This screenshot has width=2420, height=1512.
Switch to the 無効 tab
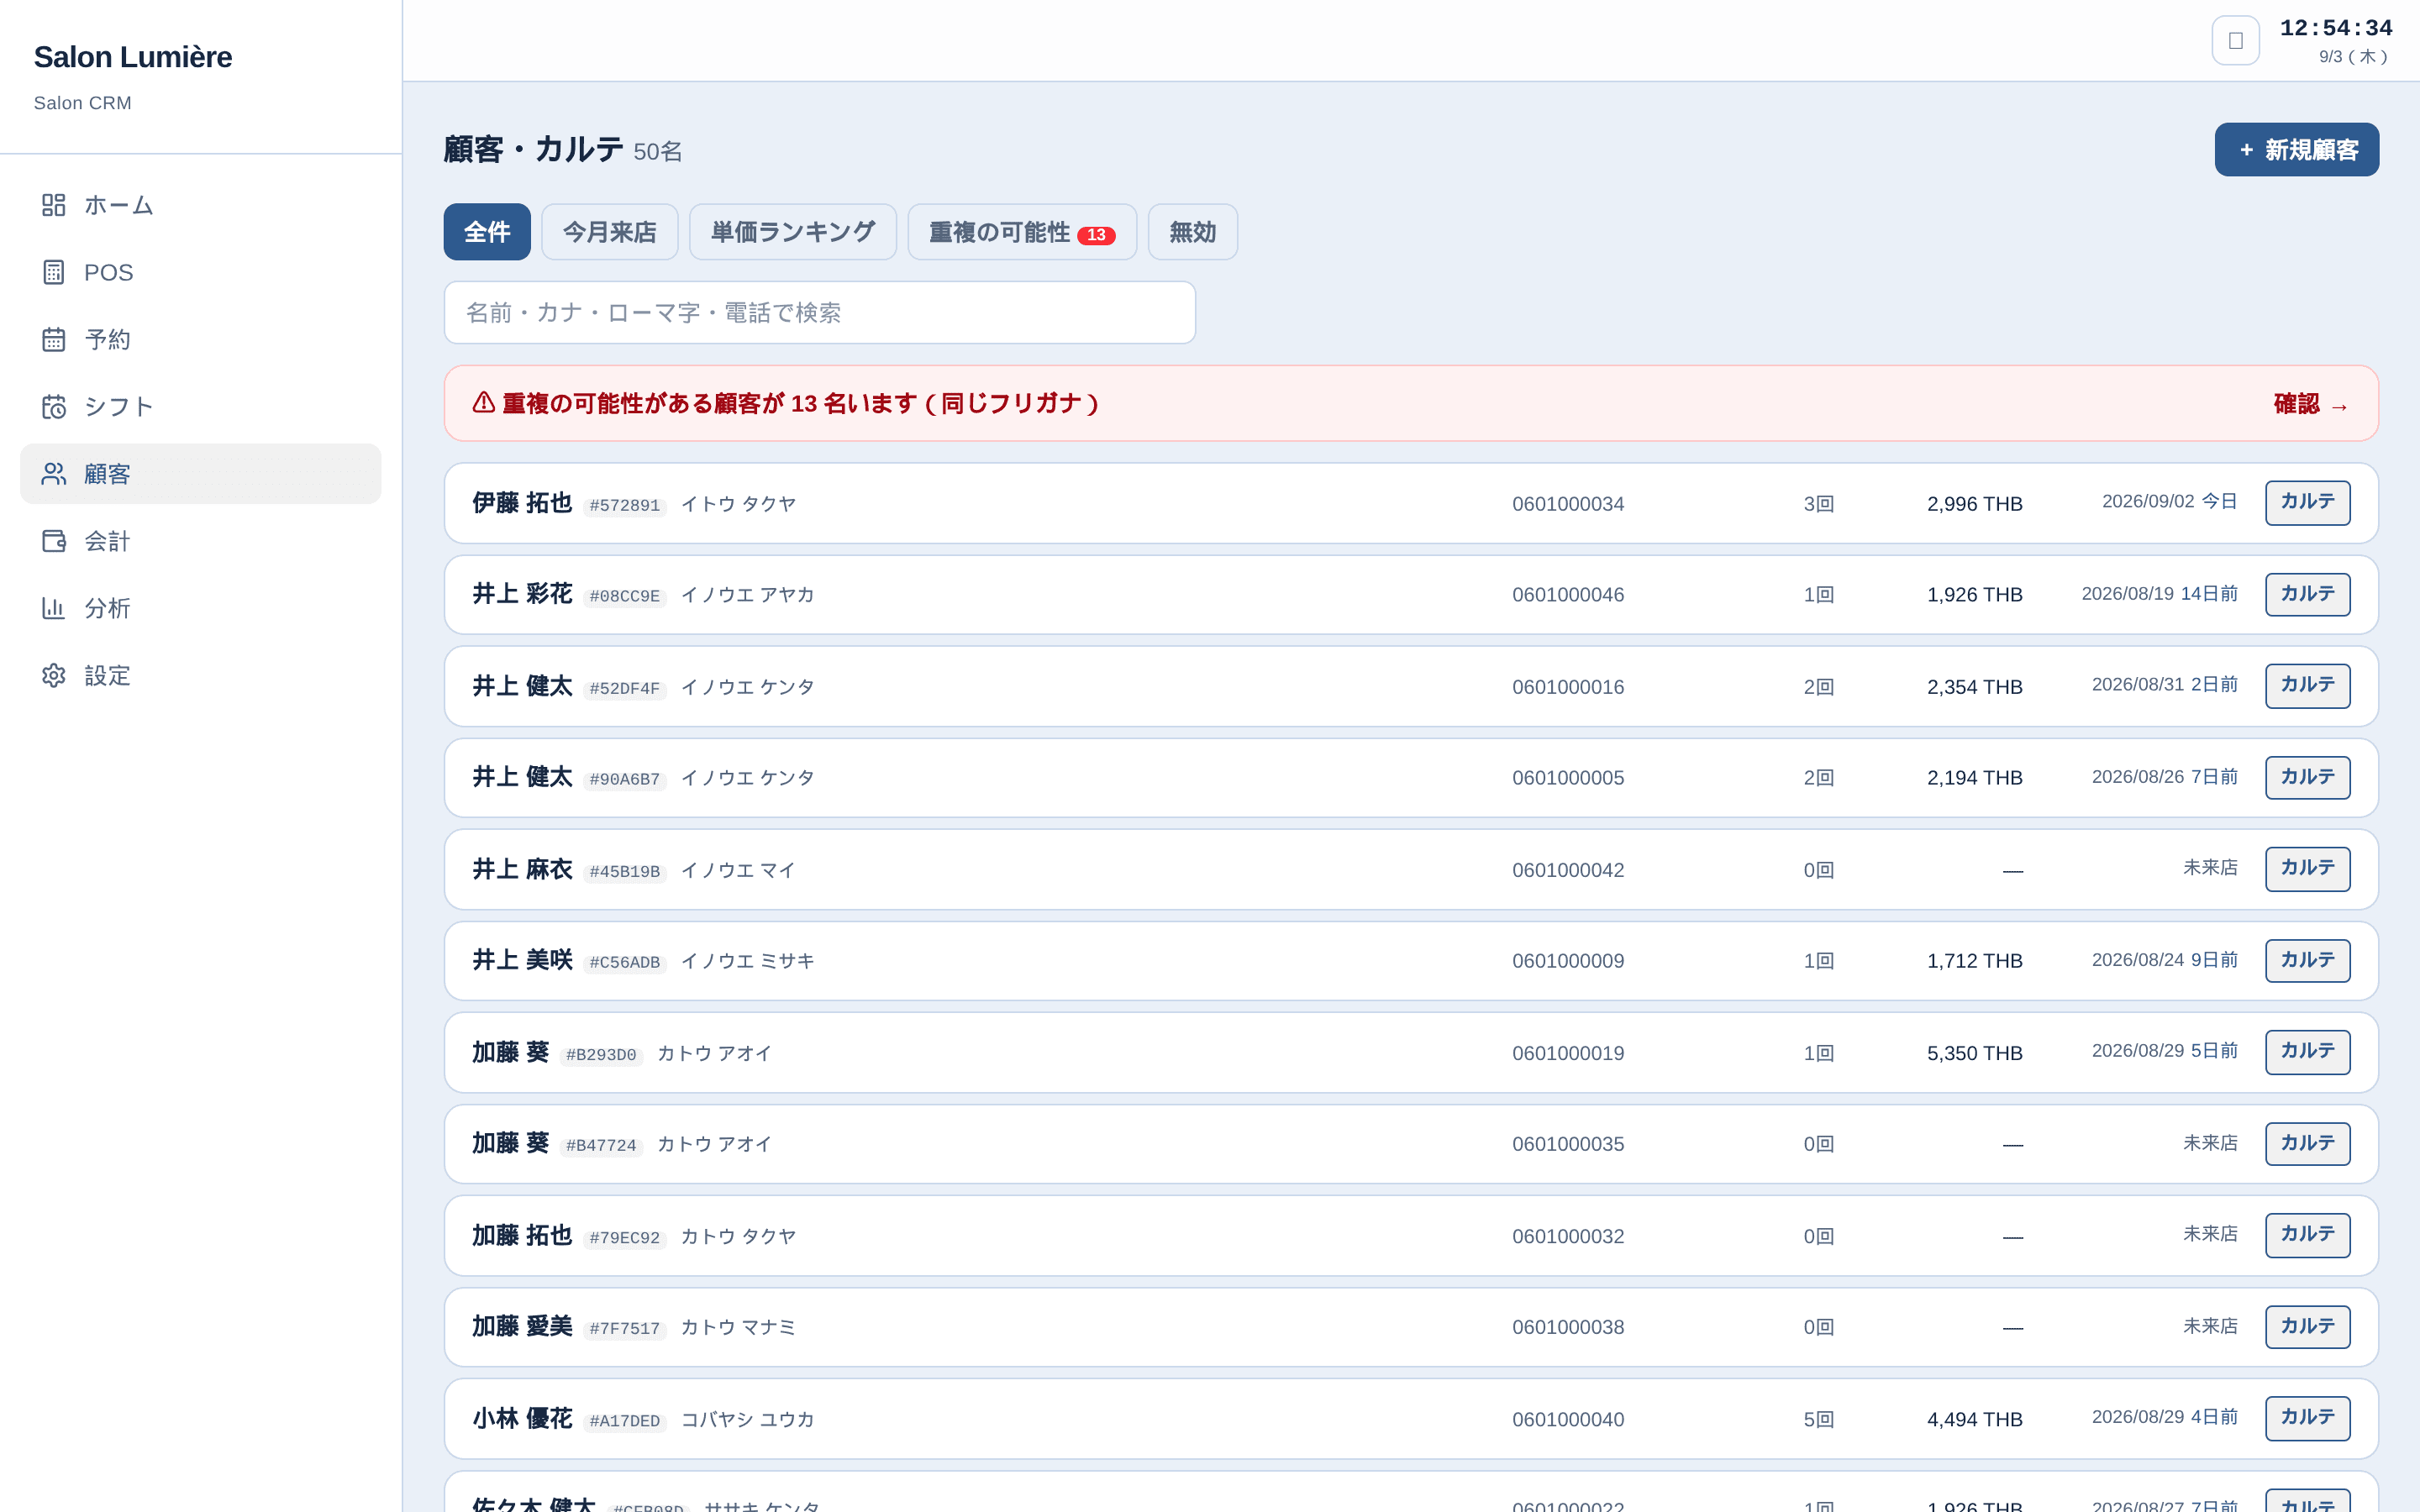[x=1193, y=232]
